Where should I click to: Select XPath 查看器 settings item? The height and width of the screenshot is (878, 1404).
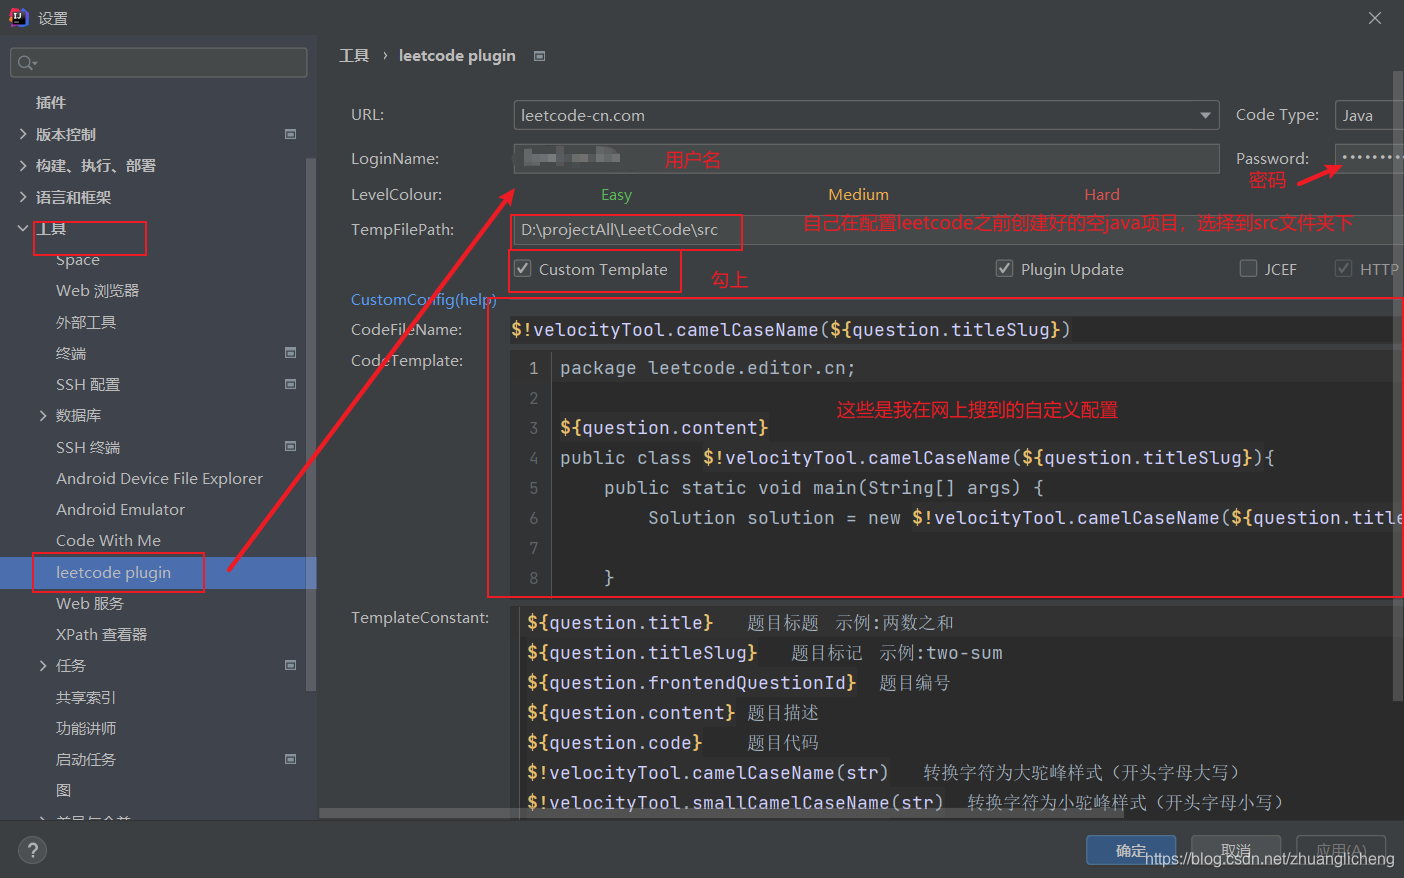(101, 634)
